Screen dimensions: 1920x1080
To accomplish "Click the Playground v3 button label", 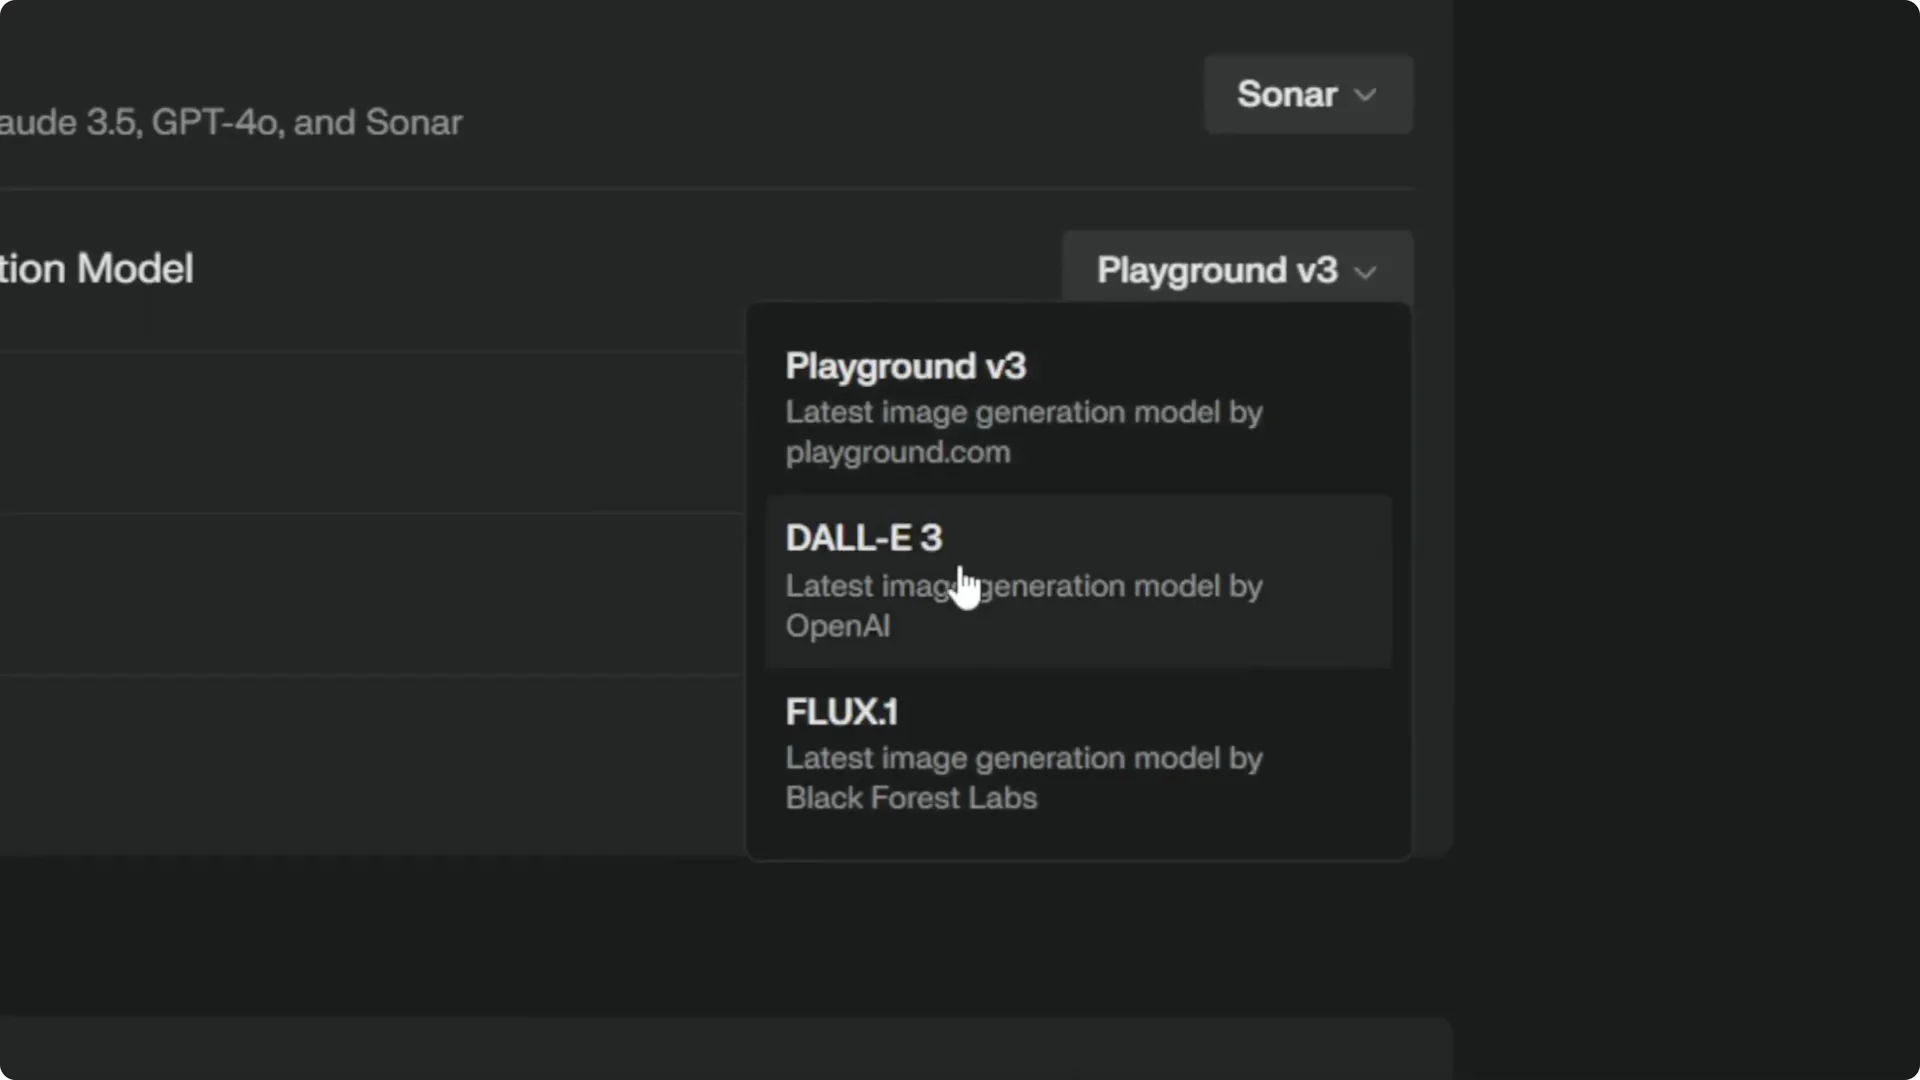I will (1216, 271).
